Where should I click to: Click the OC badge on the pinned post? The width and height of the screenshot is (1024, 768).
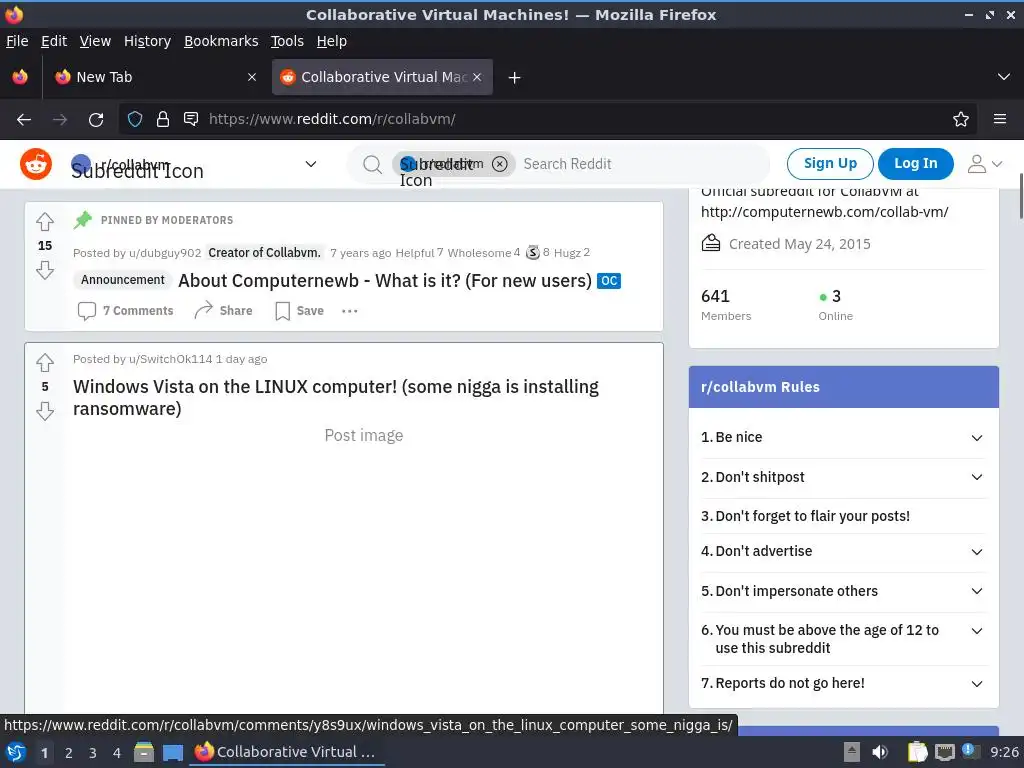coord(609,281)
